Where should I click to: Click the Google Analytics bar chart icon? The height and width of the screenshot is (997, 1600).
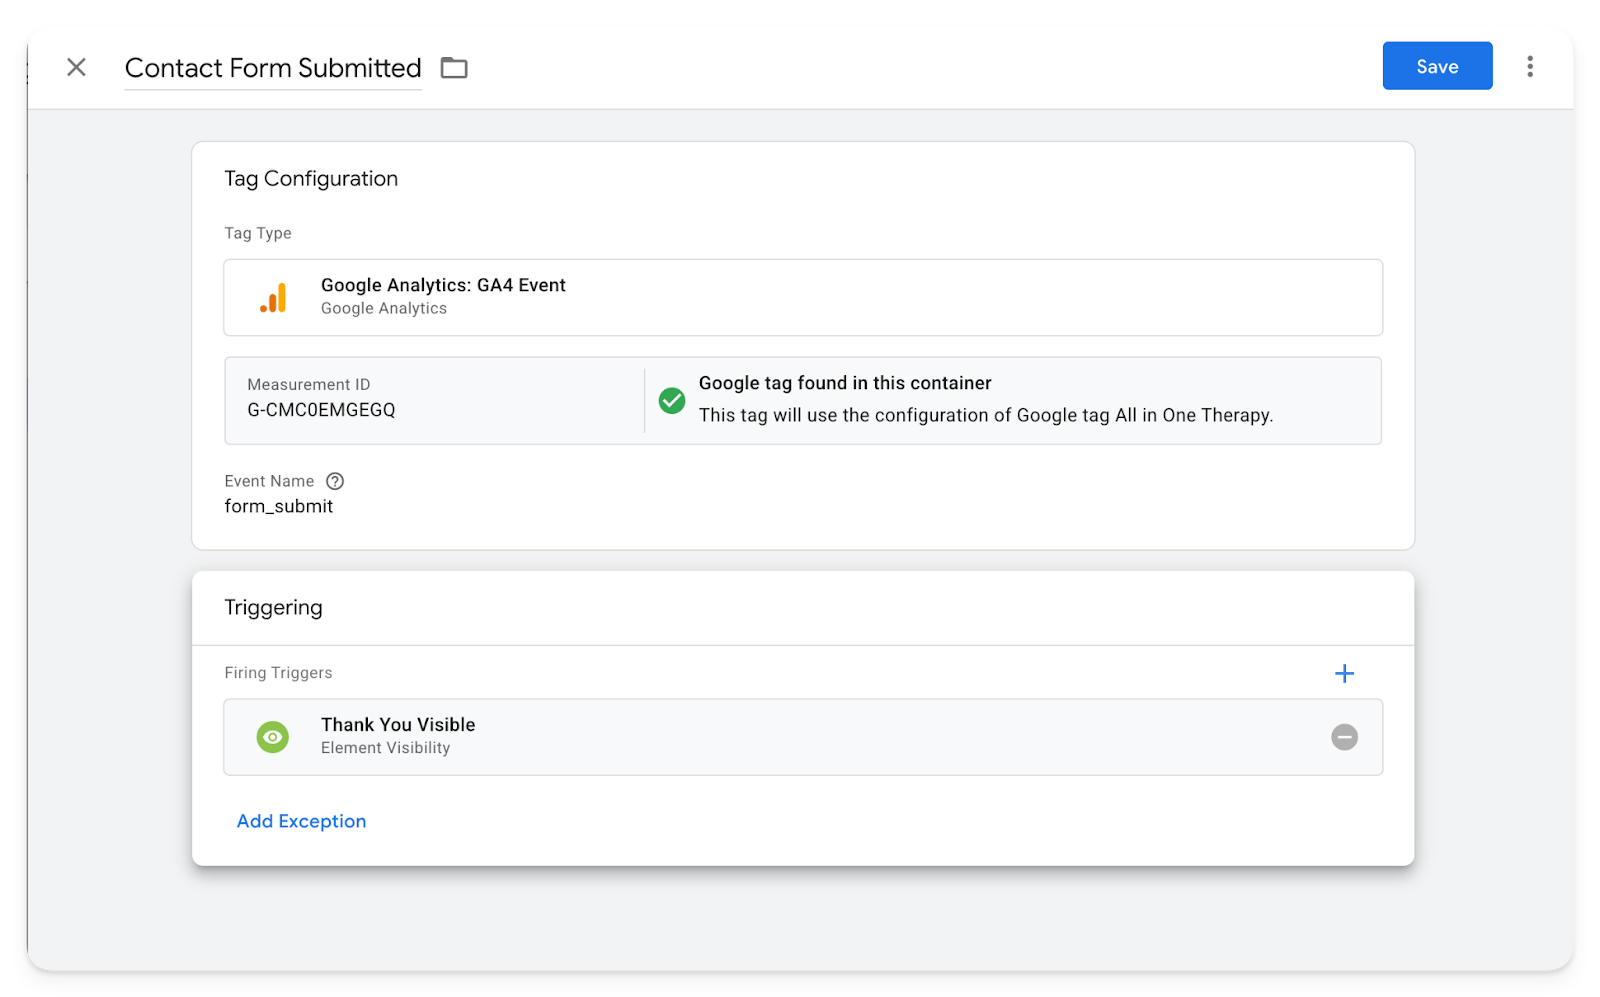(x=273, y=298)
